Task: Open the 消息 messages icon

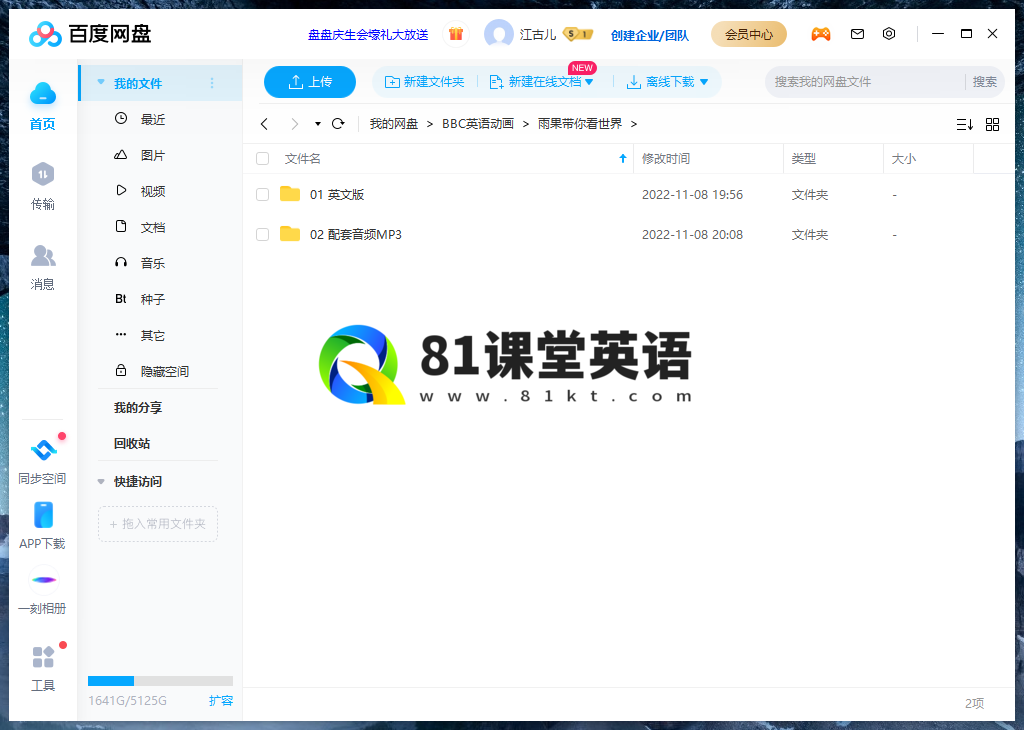Action: pos(42,255)
